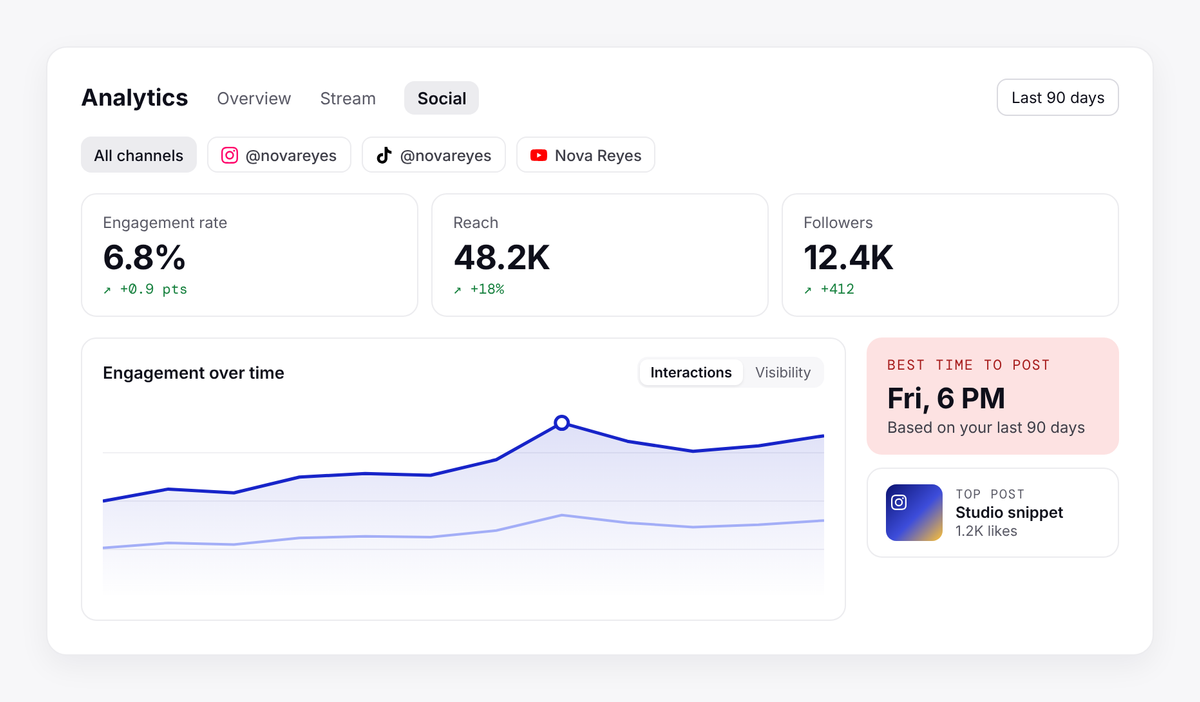The width and height of the screenshot is (1200, 702).
Task: Open the Engagement rate card
Action: tap(249, 255)
